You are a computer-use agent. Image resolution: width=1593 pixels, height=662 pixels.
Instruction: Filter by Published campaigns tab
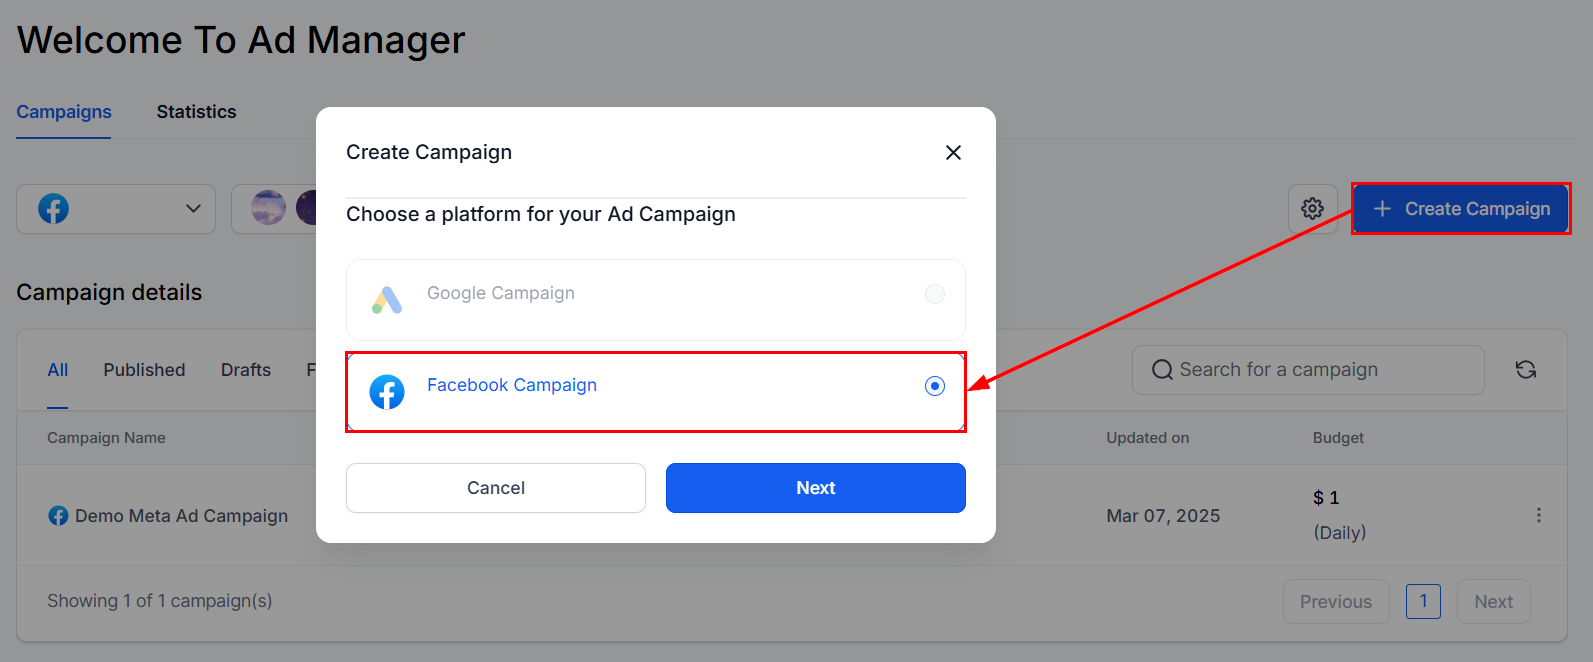tap(144, 370)
